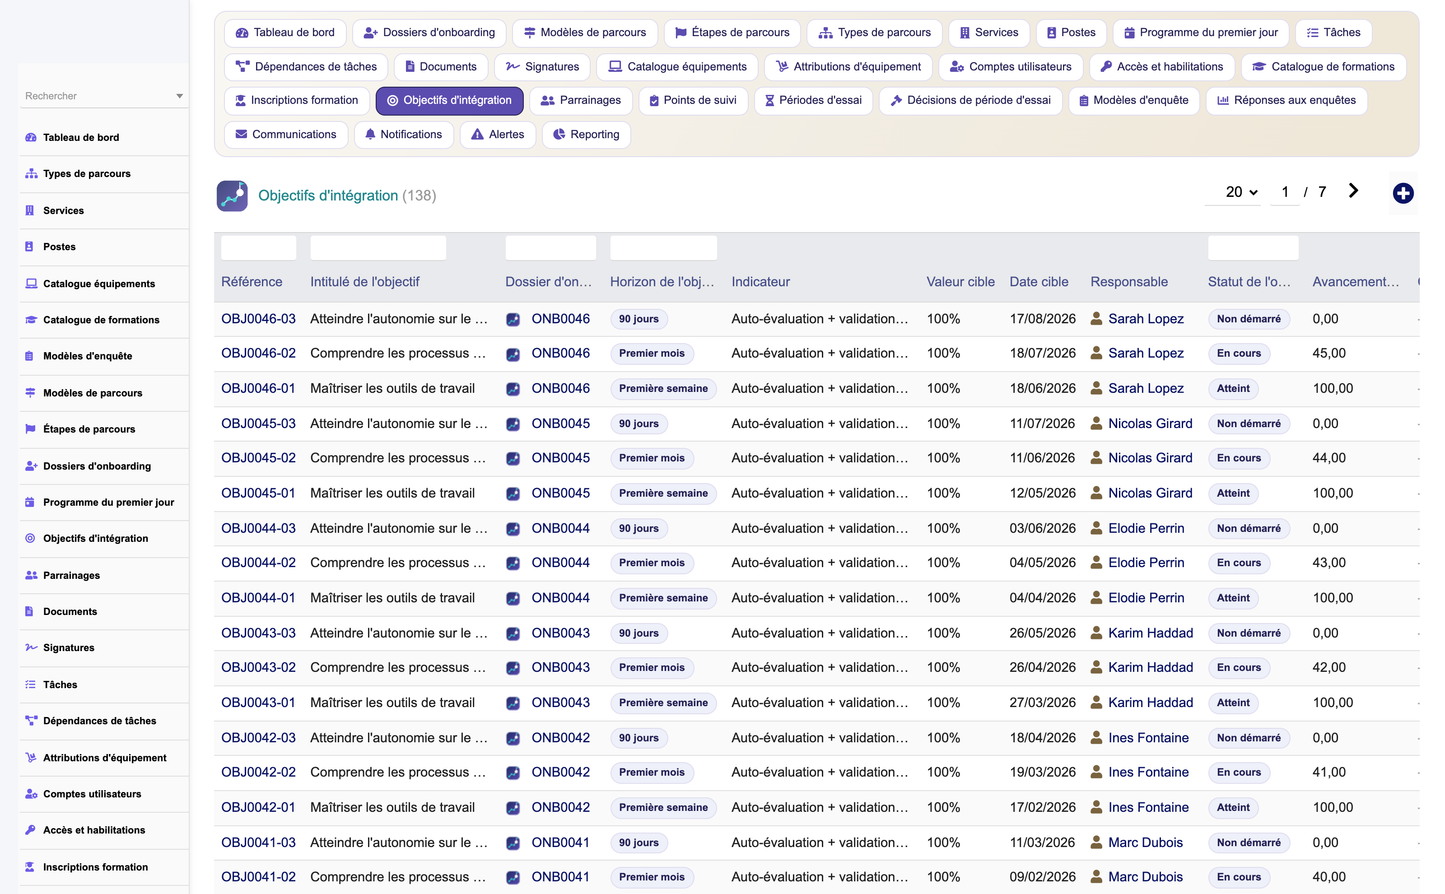
Task: Click person icon next to Sarah Lopez in OBJ0046-02 row
Action: coord(1097,353)
